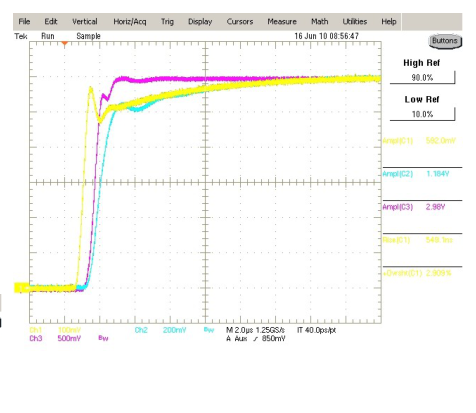Open the Utilities menu

coord(355,22)
